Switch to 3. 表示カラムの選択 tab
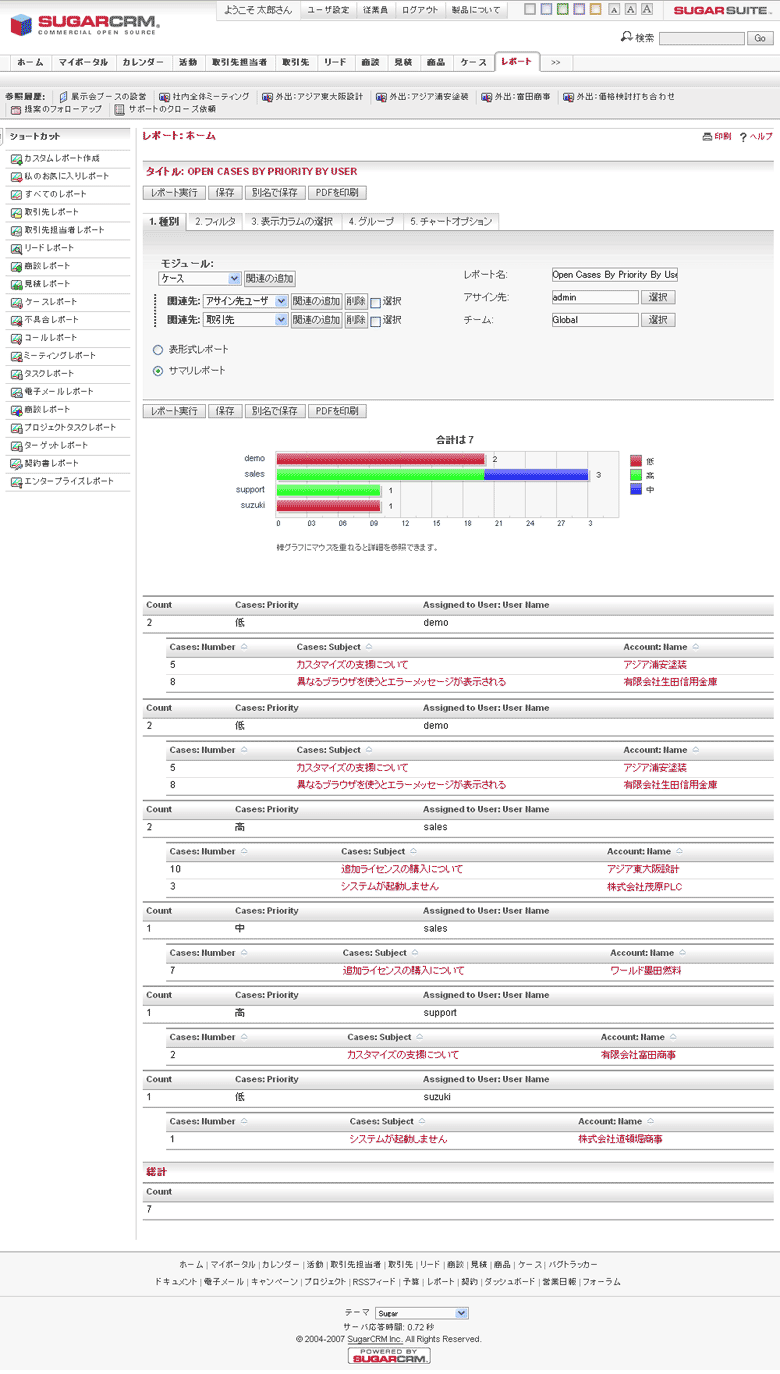Viewport: 780px width, 1374px height. (292, 222)
